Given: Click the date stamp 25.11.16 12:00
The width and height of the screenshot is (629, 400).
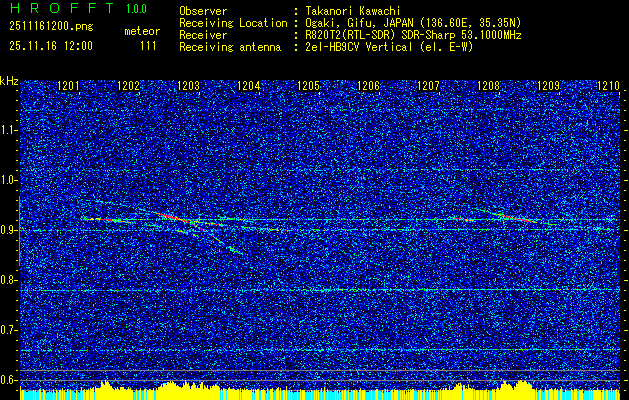Looking at the screenshot, I should tap(51, 46).
